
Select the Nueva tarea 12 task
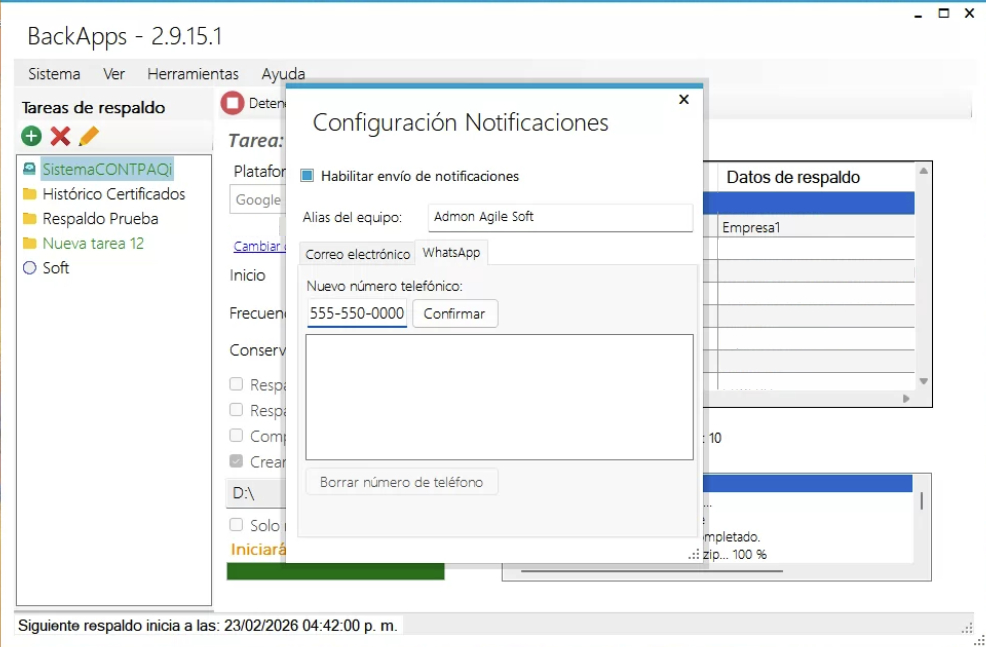(93, 243)
